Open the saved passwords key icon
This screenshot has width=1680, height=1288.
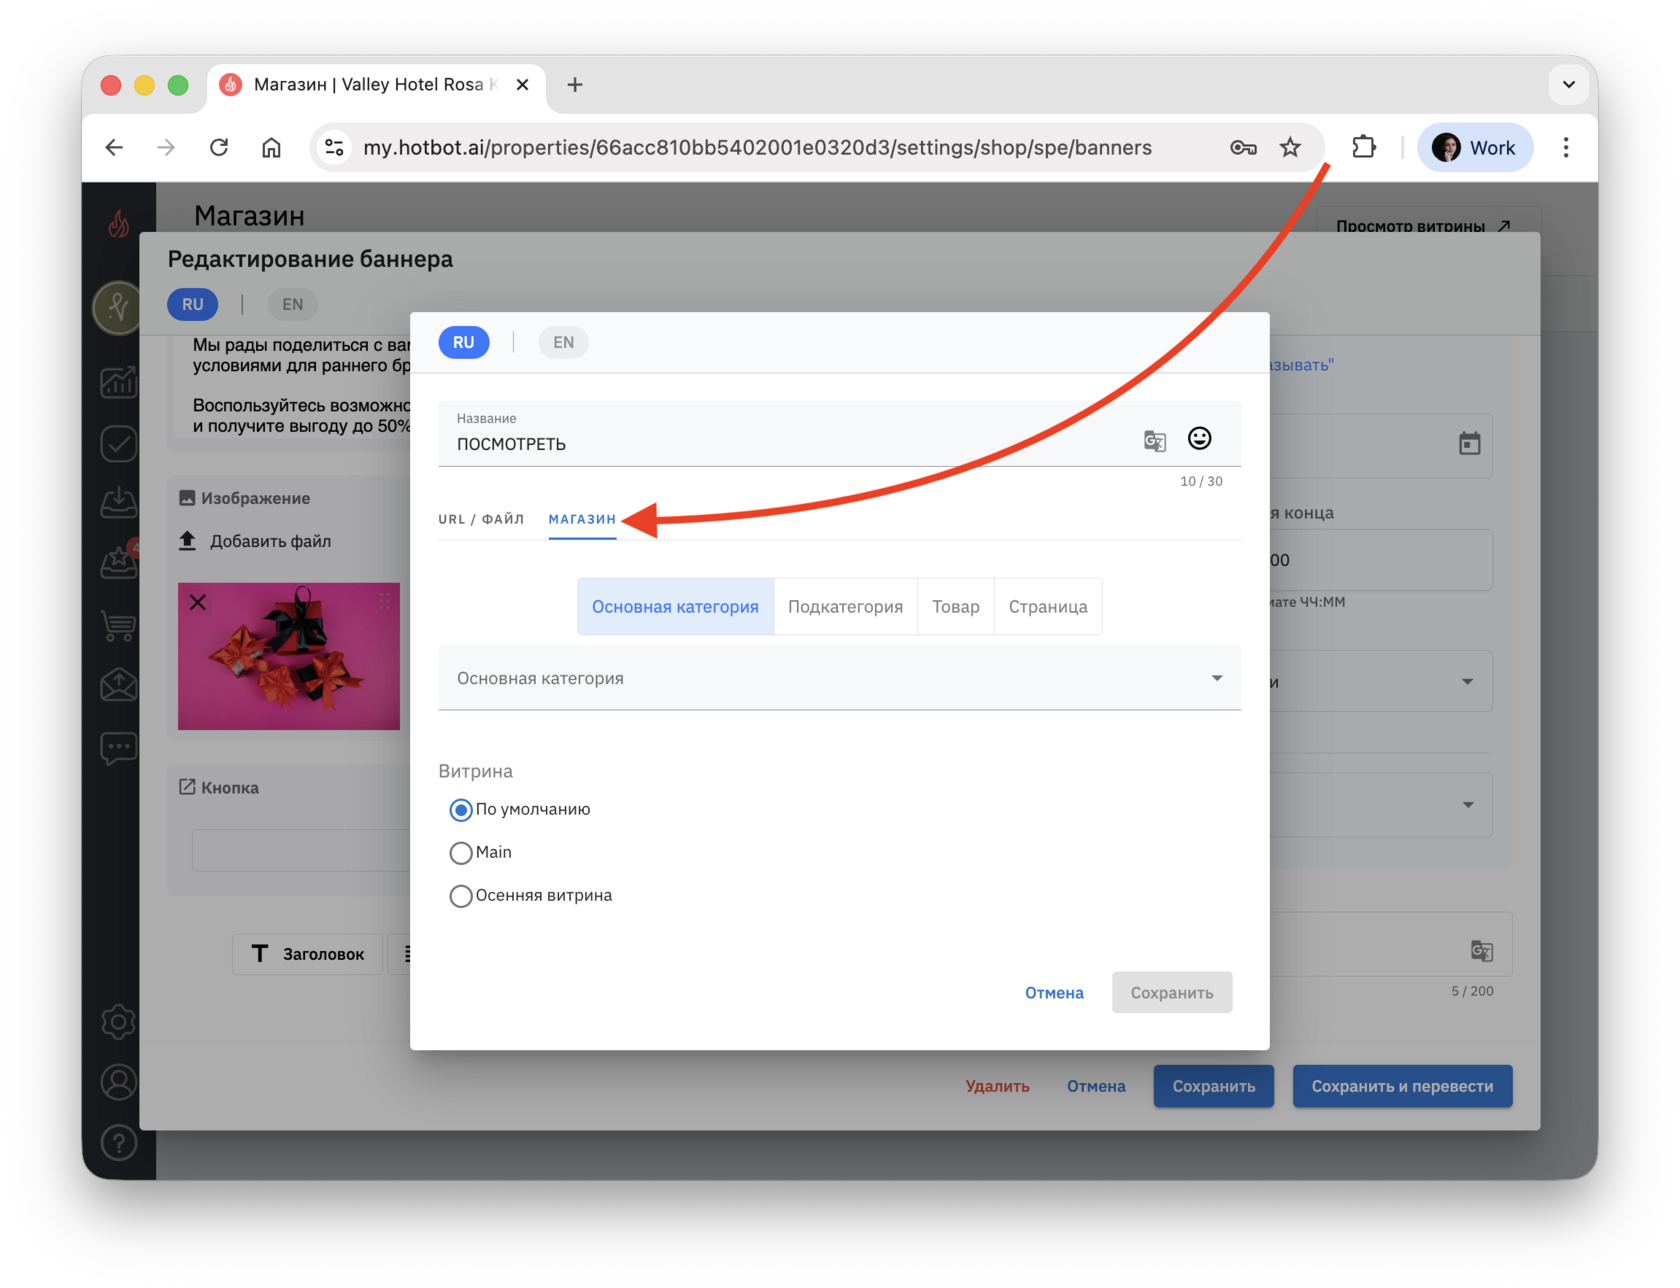click(1243, 148)
